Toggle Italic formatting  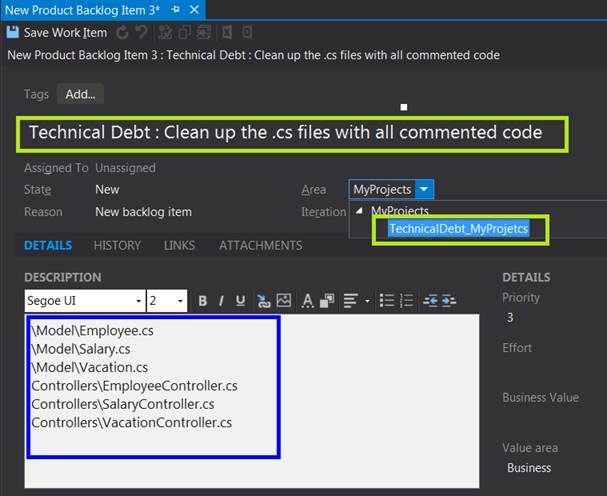tap(221, 301)
